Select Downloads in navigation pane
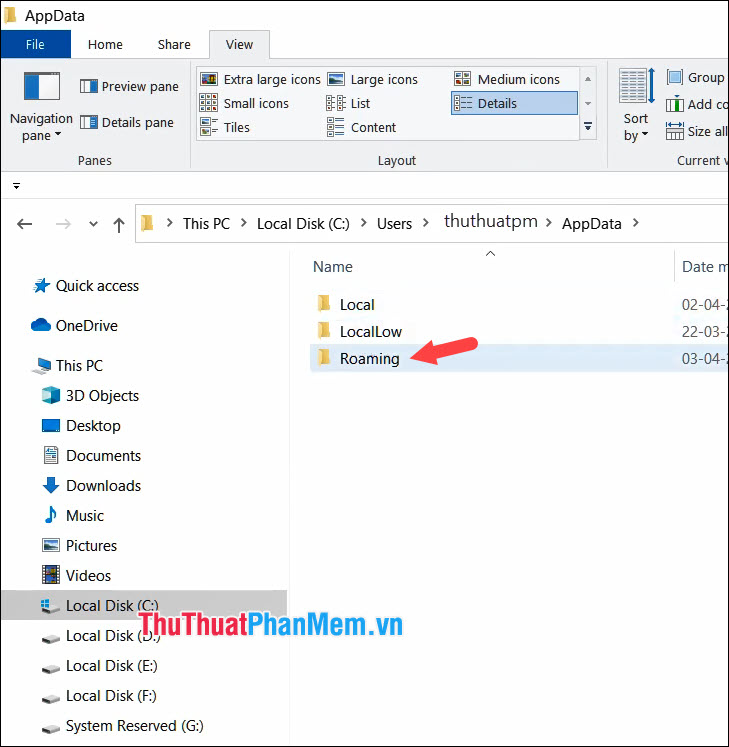 [x=103, y=486]
